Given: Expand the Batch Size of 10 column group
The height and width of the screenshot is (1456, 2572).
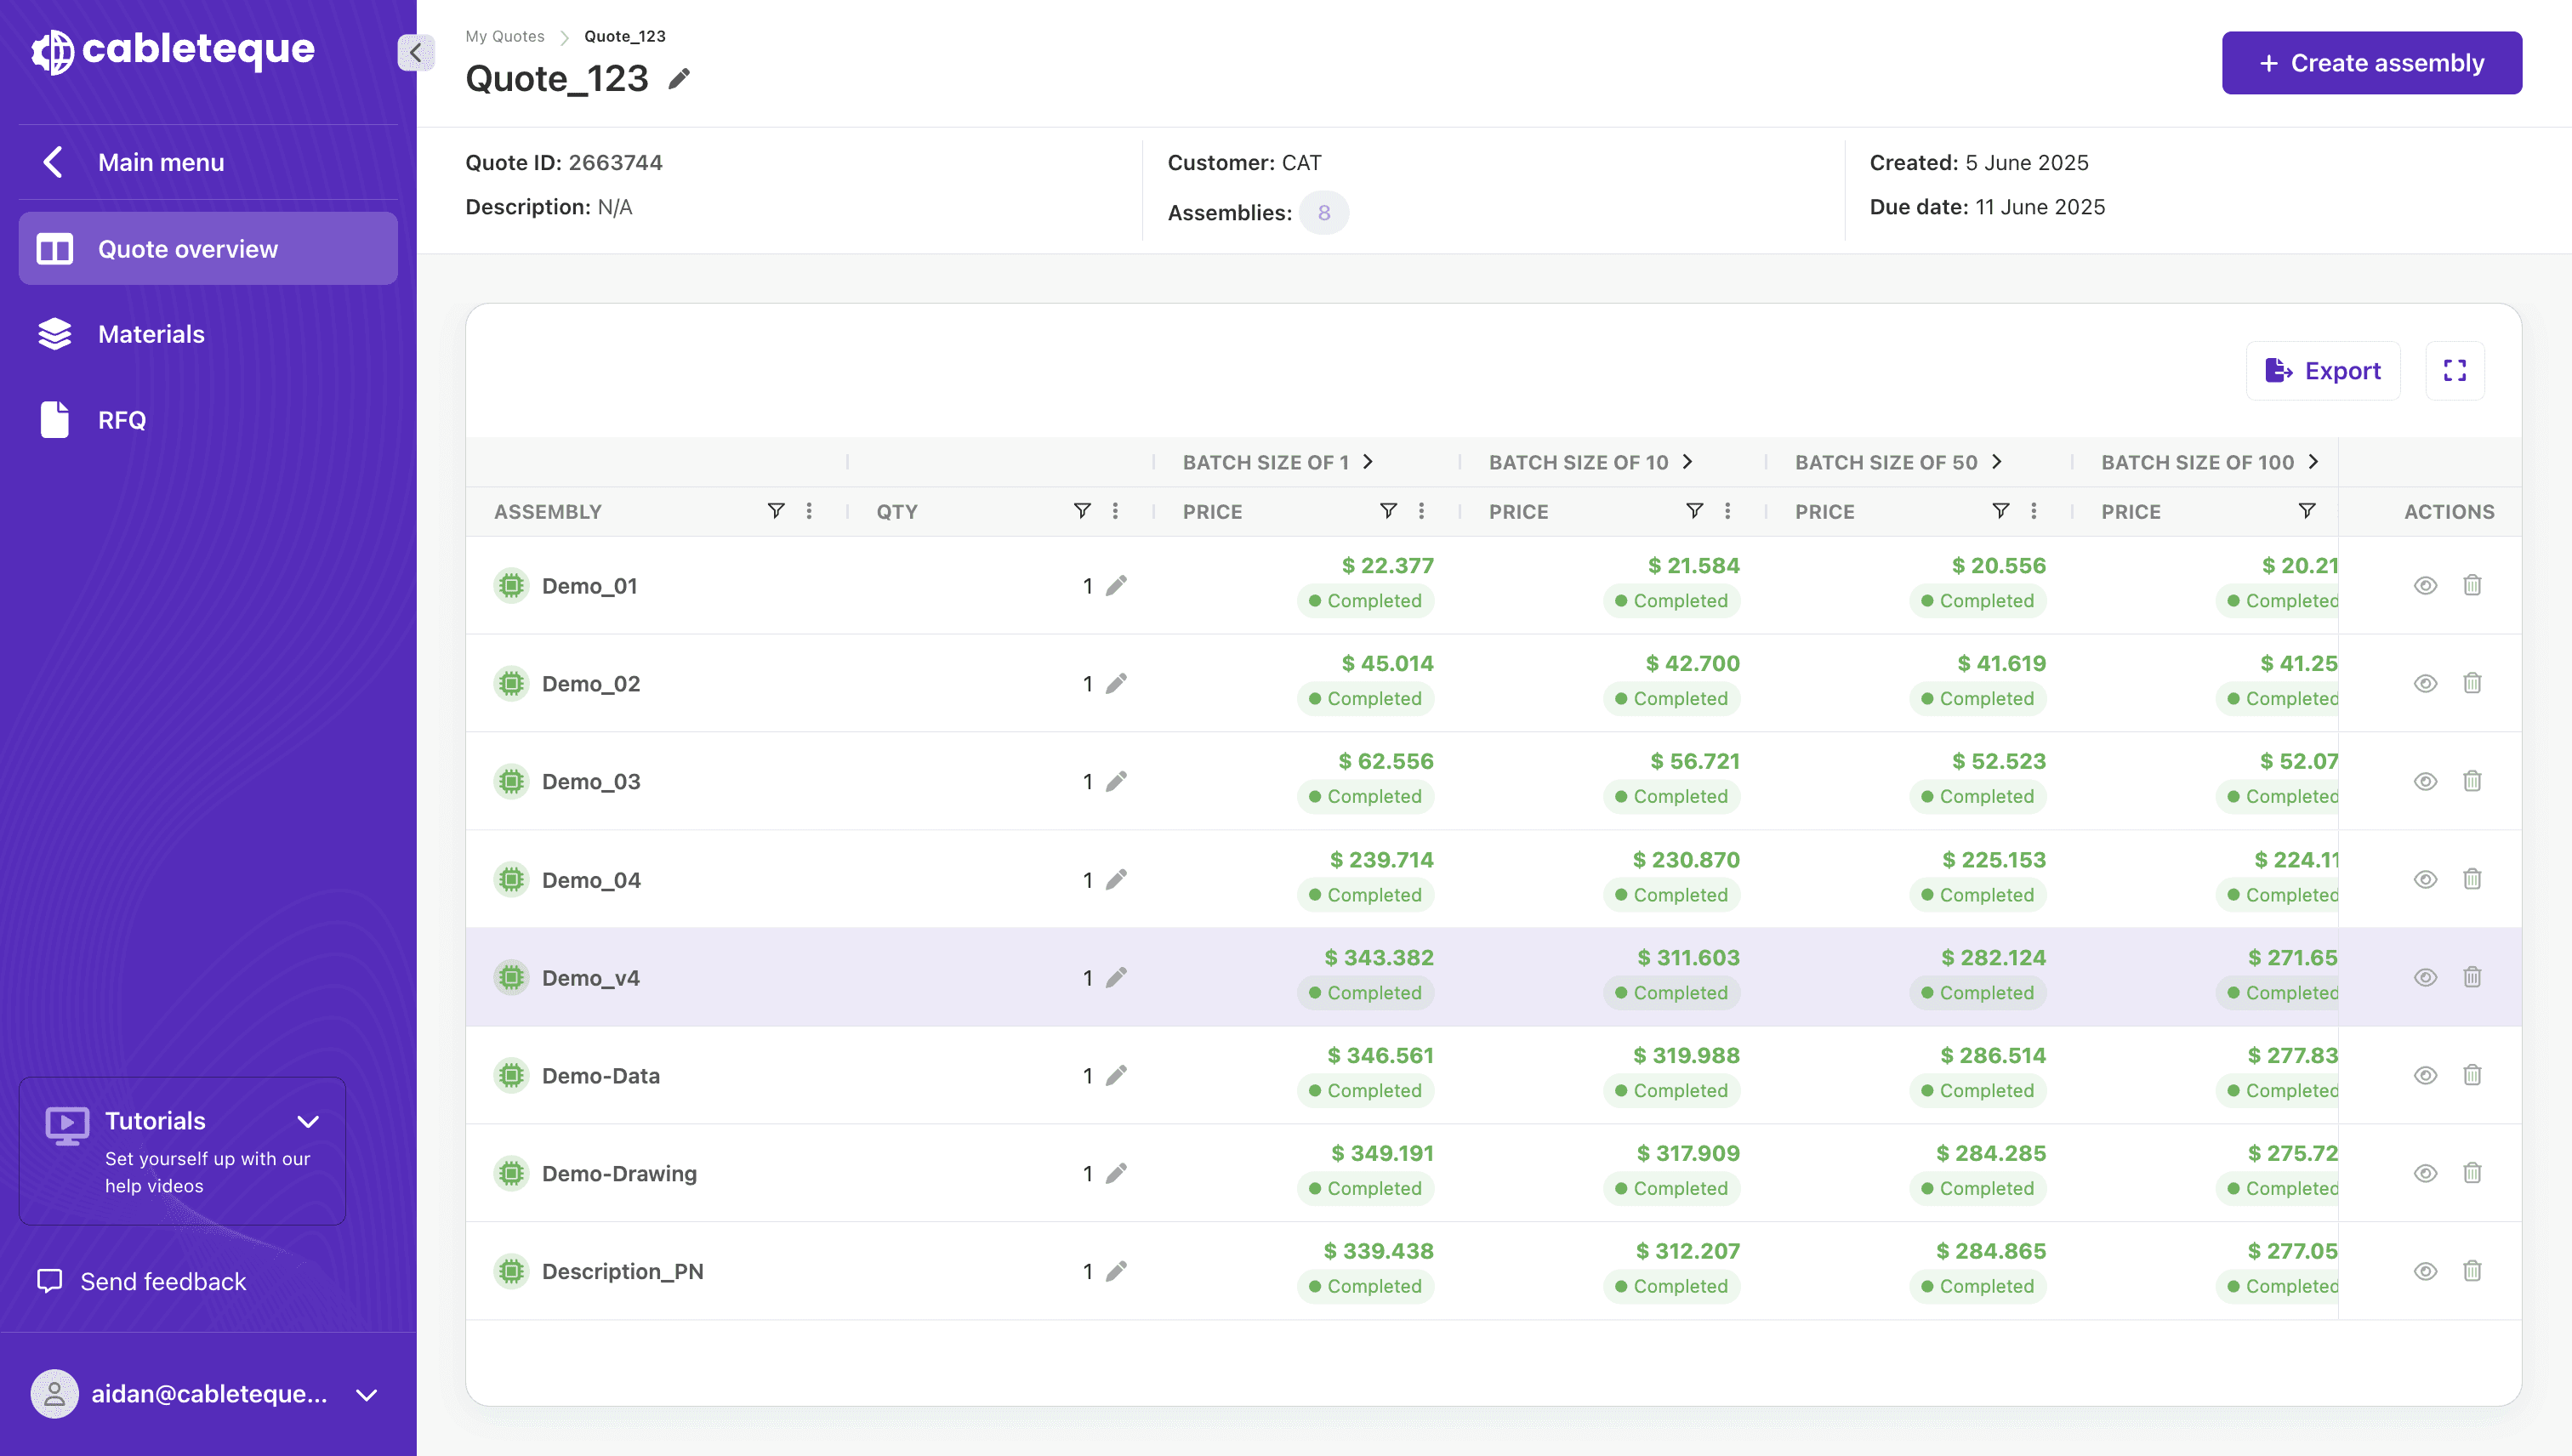Looking at the screenshot, I should pyautogui.click(x=1688, y=461).
